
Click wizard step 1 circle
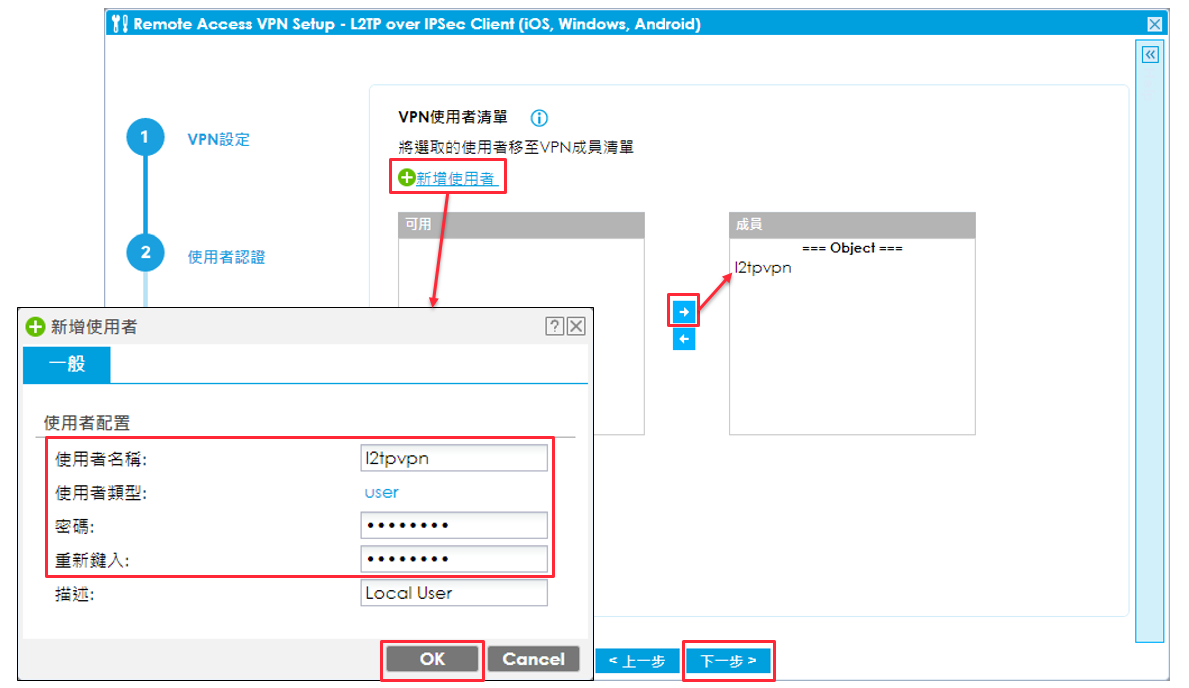[145, 137]
